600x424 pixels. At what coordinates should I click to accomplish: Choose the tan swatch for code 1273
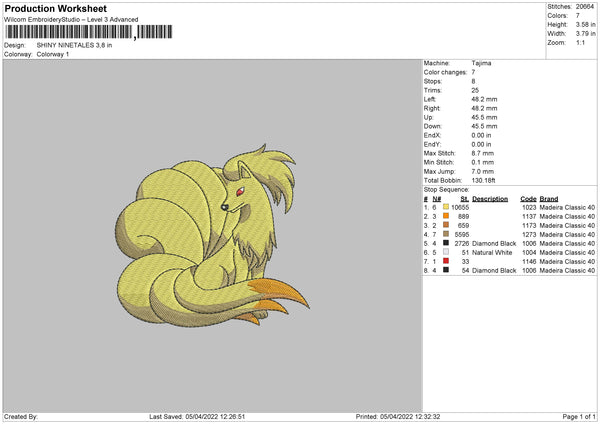point(446,234)
